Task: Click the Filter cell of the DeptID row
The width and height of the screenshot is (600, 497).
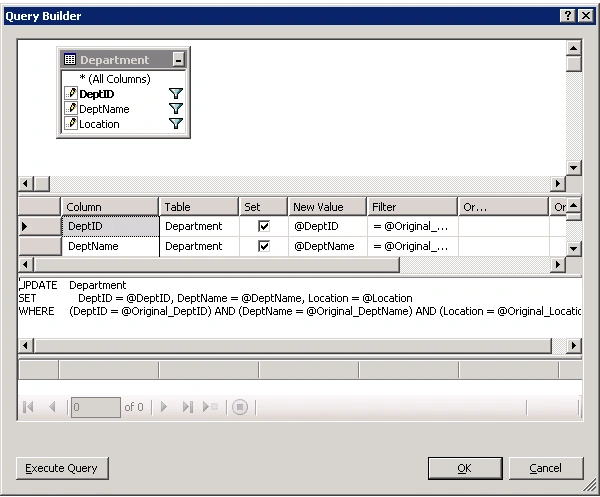Action: point(412,226)
